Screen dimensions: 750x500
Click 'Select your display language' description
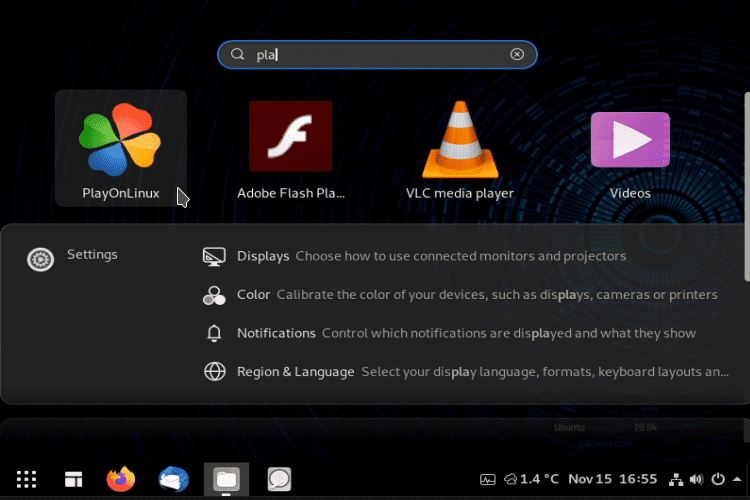point(545,372)
